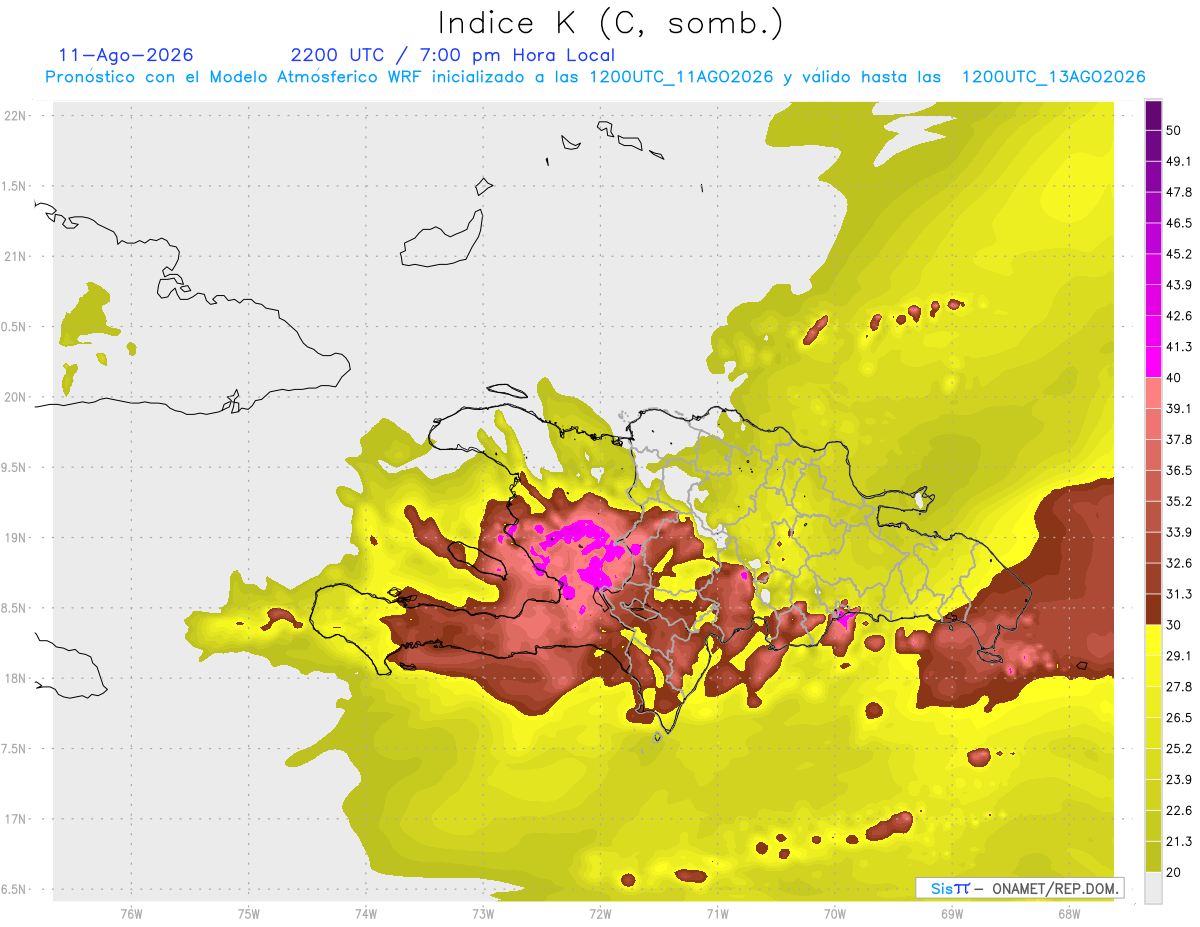Viewport: 1200px width, 927px height.
Task: Click the longitude tick "68W"
Action: point(1069,913)
